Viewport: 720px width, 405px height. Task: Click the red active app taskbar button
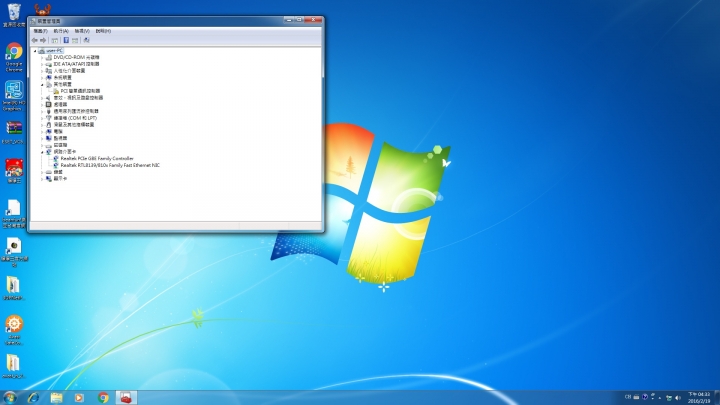tap(126, 397)
